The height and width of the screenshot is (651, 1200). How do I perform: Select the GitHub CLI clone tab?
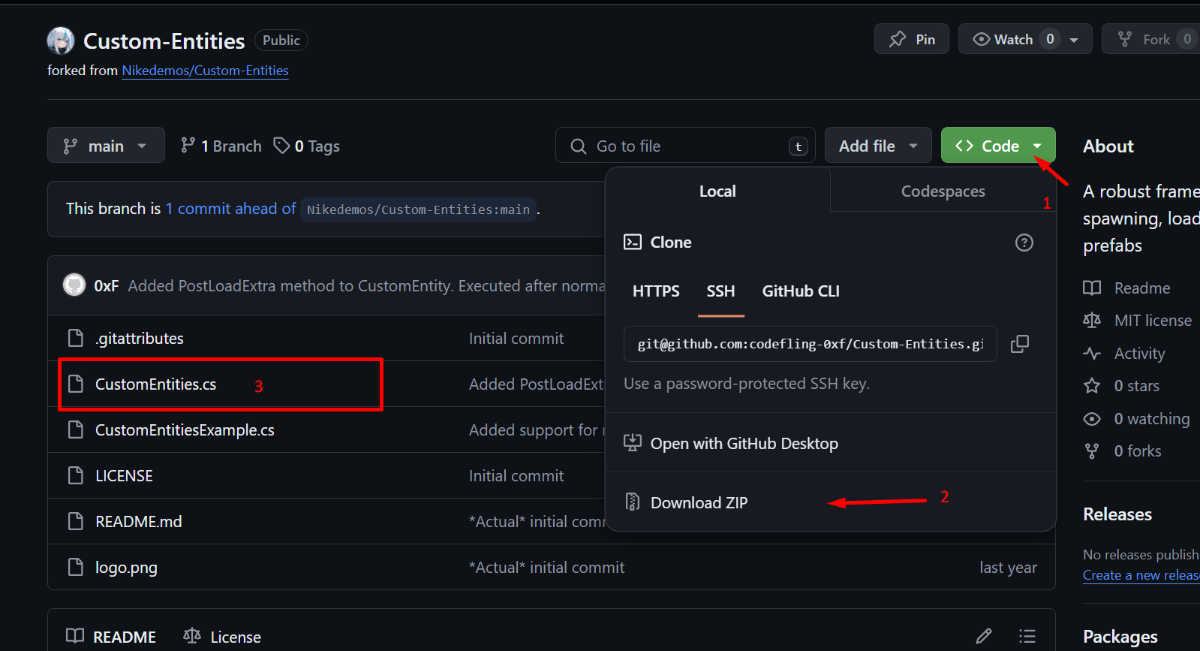point(800,291)
